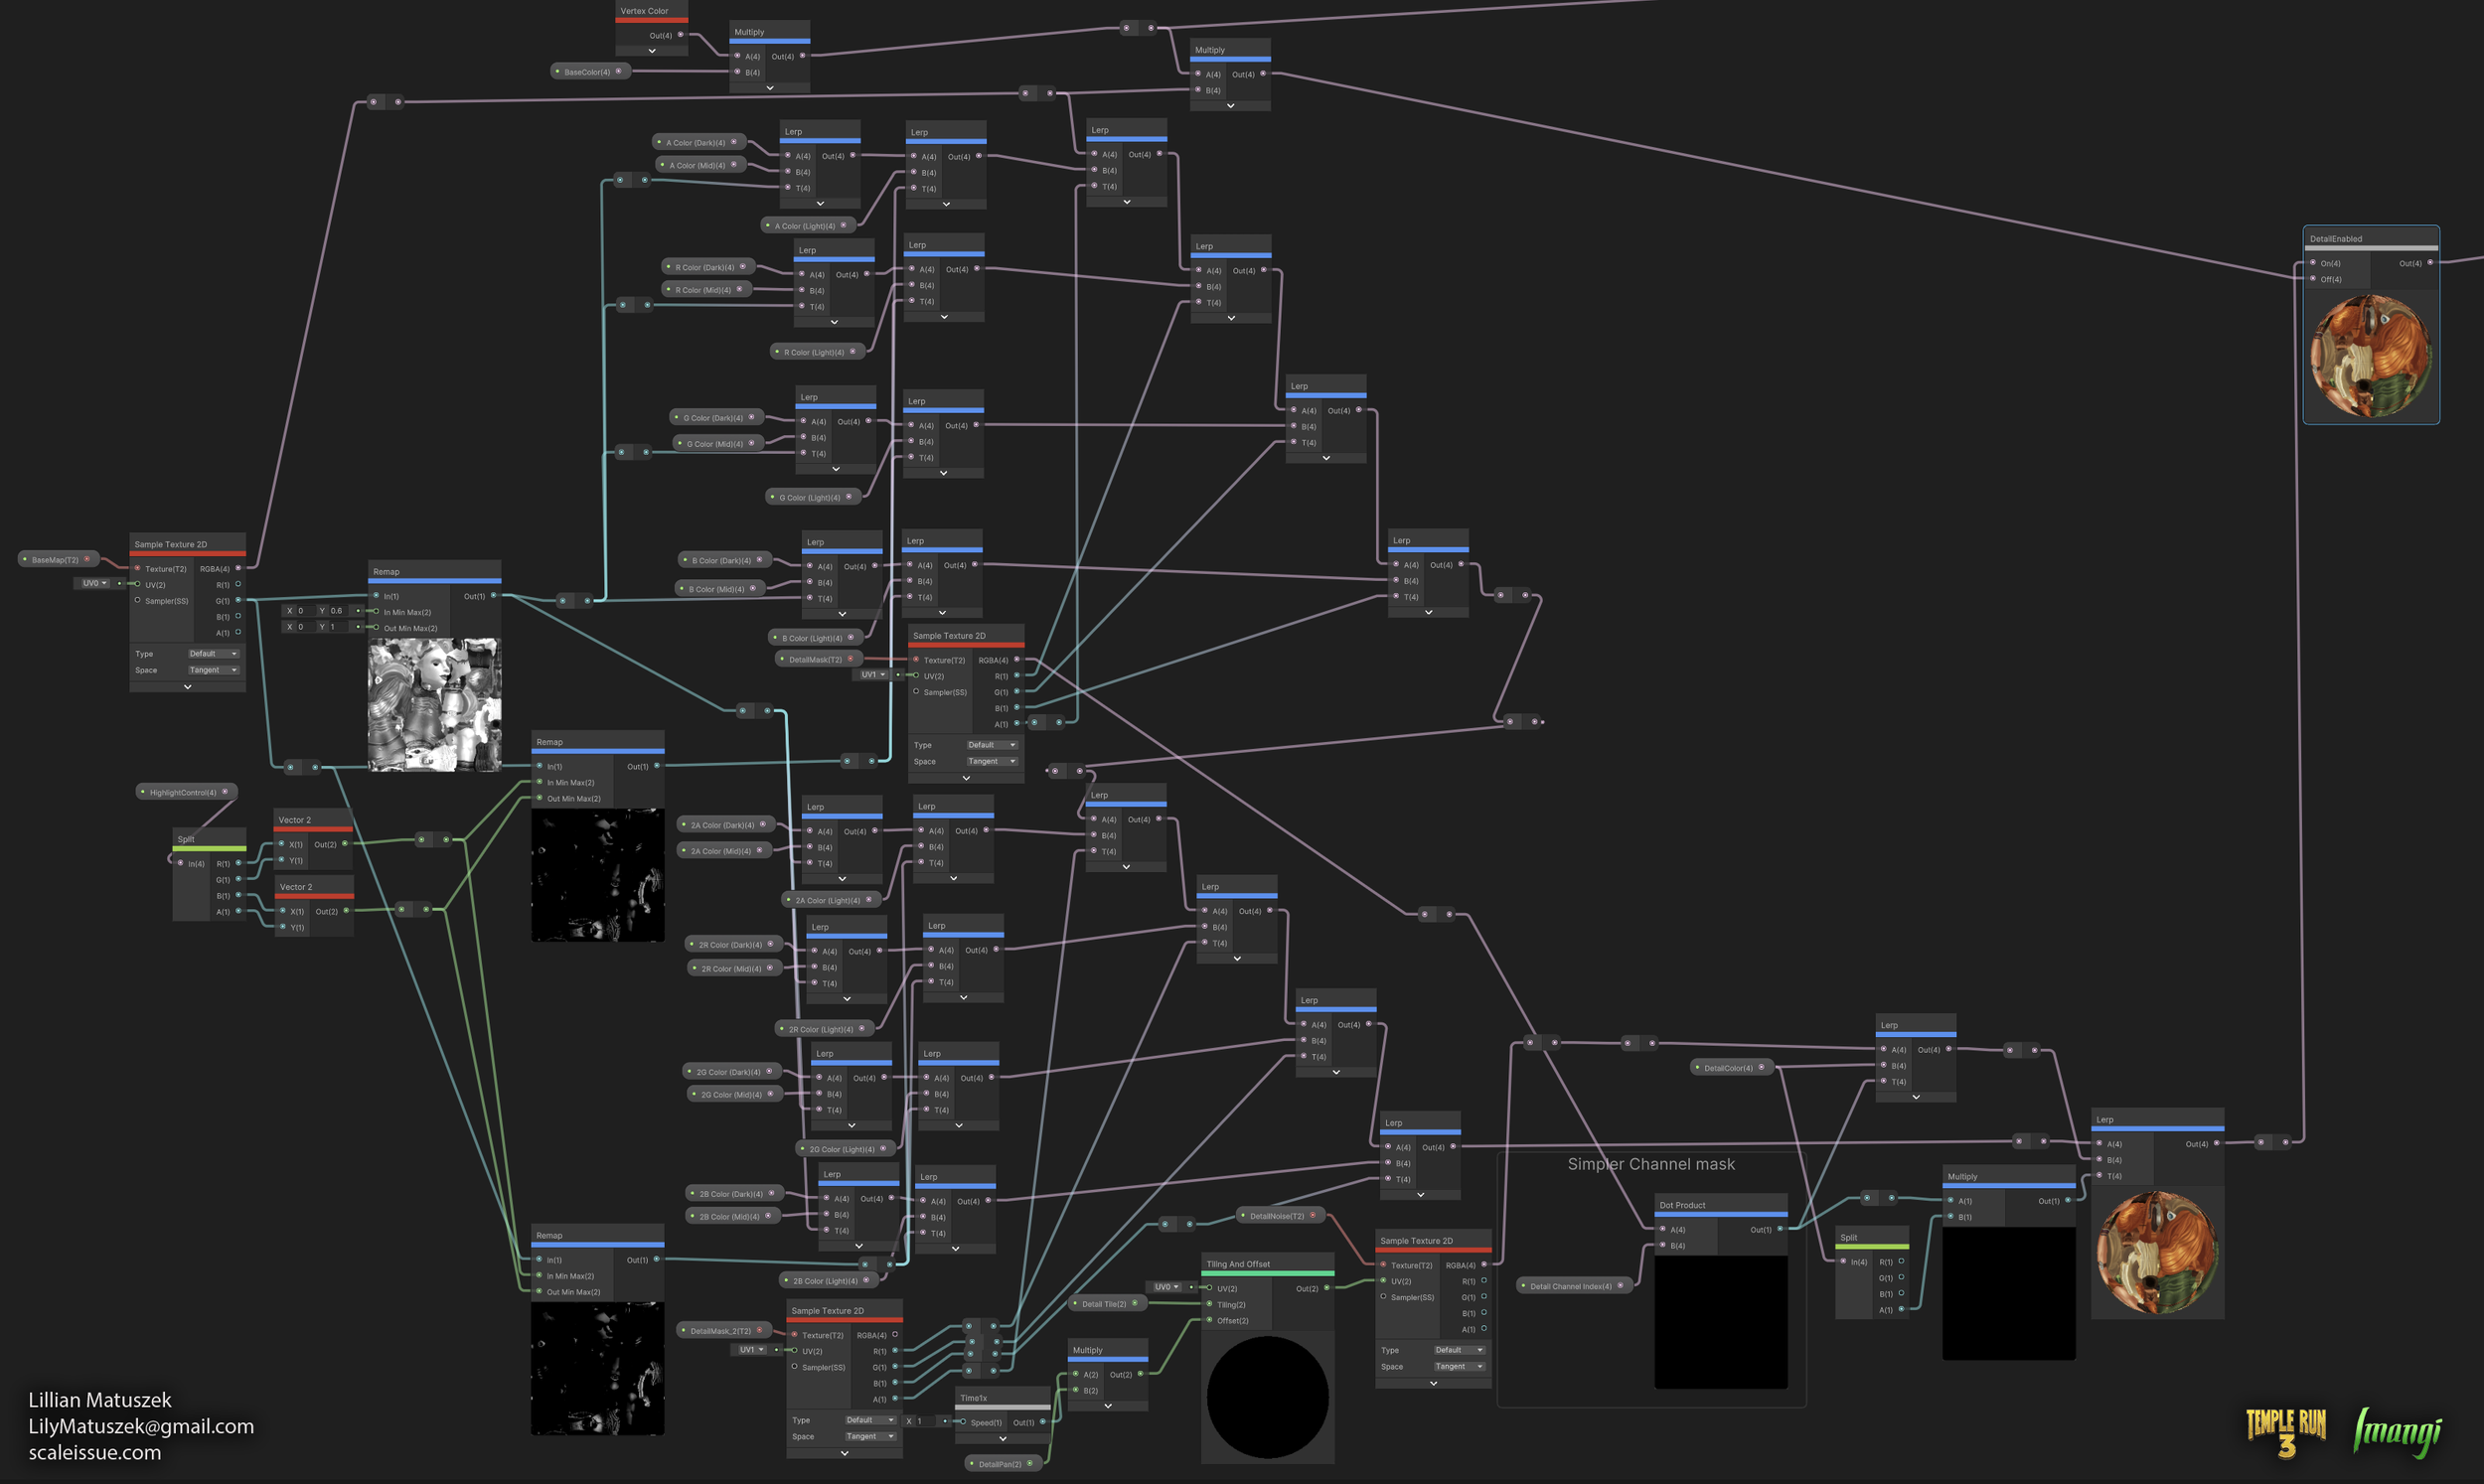Viewport: 2484px width, 1484px height.
Task: Click the Detail Channel Index(4) property pill
Action: [1574, 1286]
